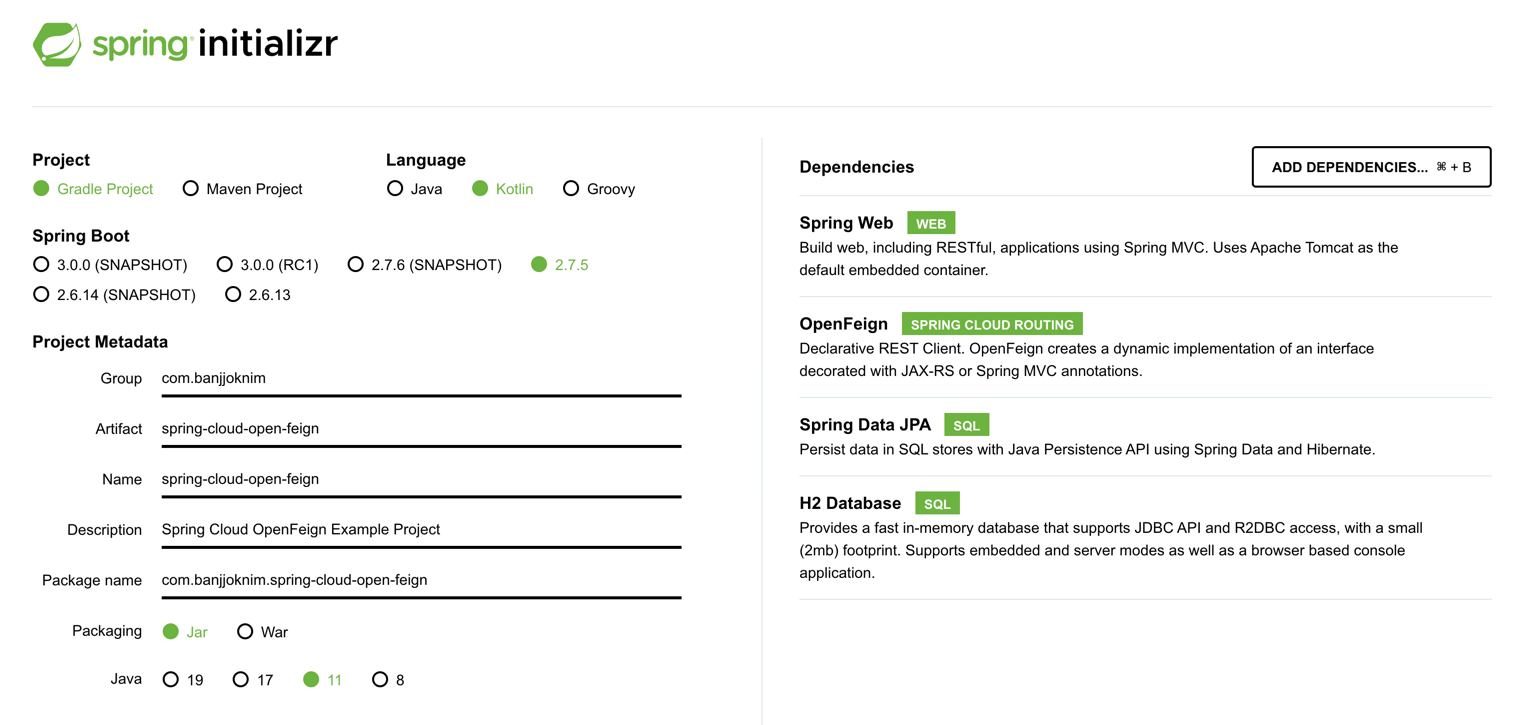Image resolution: width=1526 pixels, height=725 pixels.
Task: Click the OpenFeign dependency entry
Action: [843, 324]
